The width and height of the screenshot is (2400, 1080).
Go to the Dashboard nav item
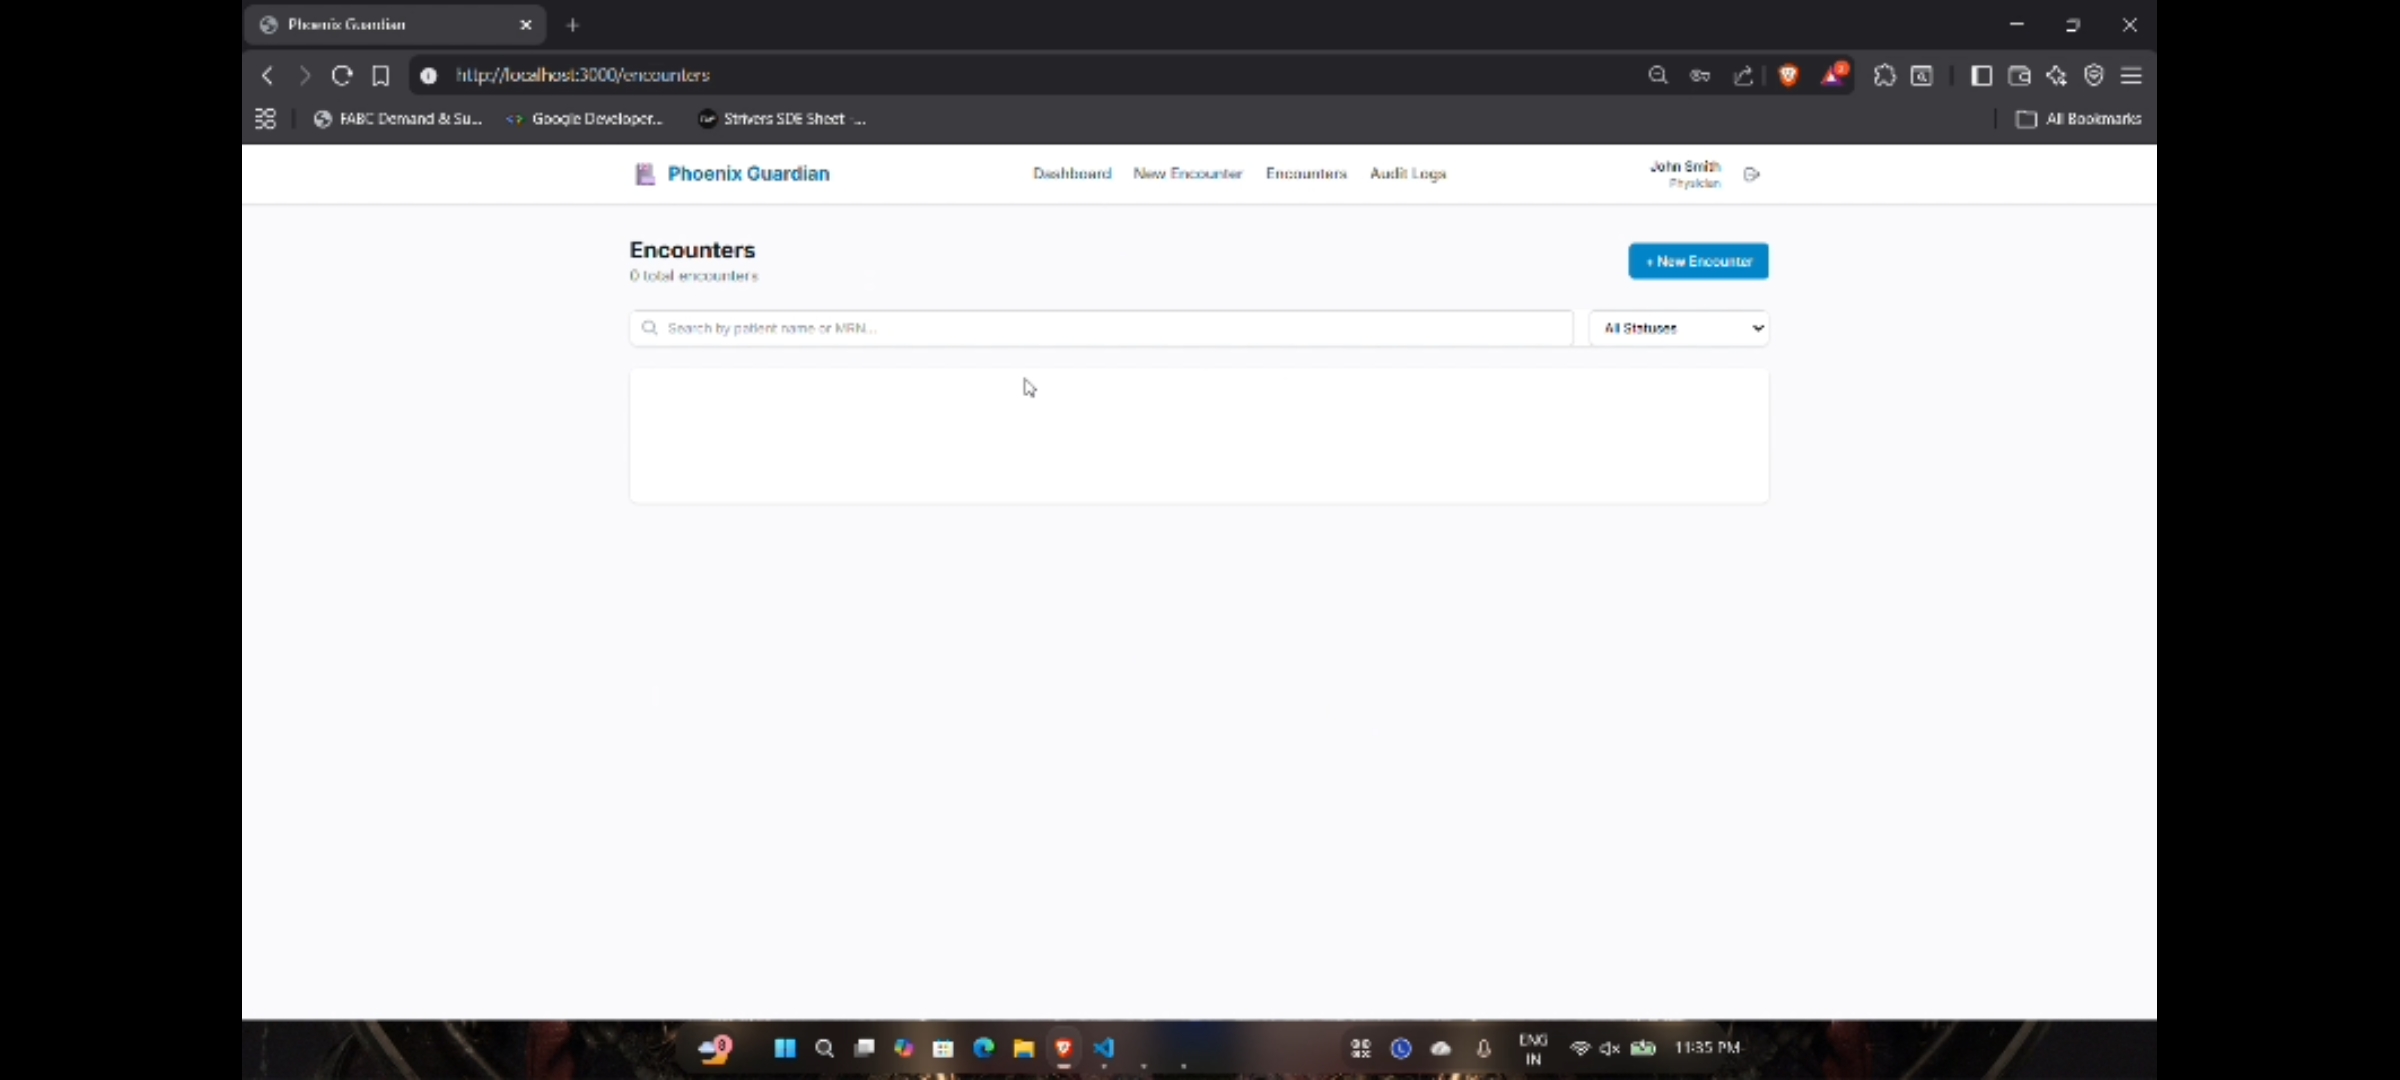[1072, 173]
